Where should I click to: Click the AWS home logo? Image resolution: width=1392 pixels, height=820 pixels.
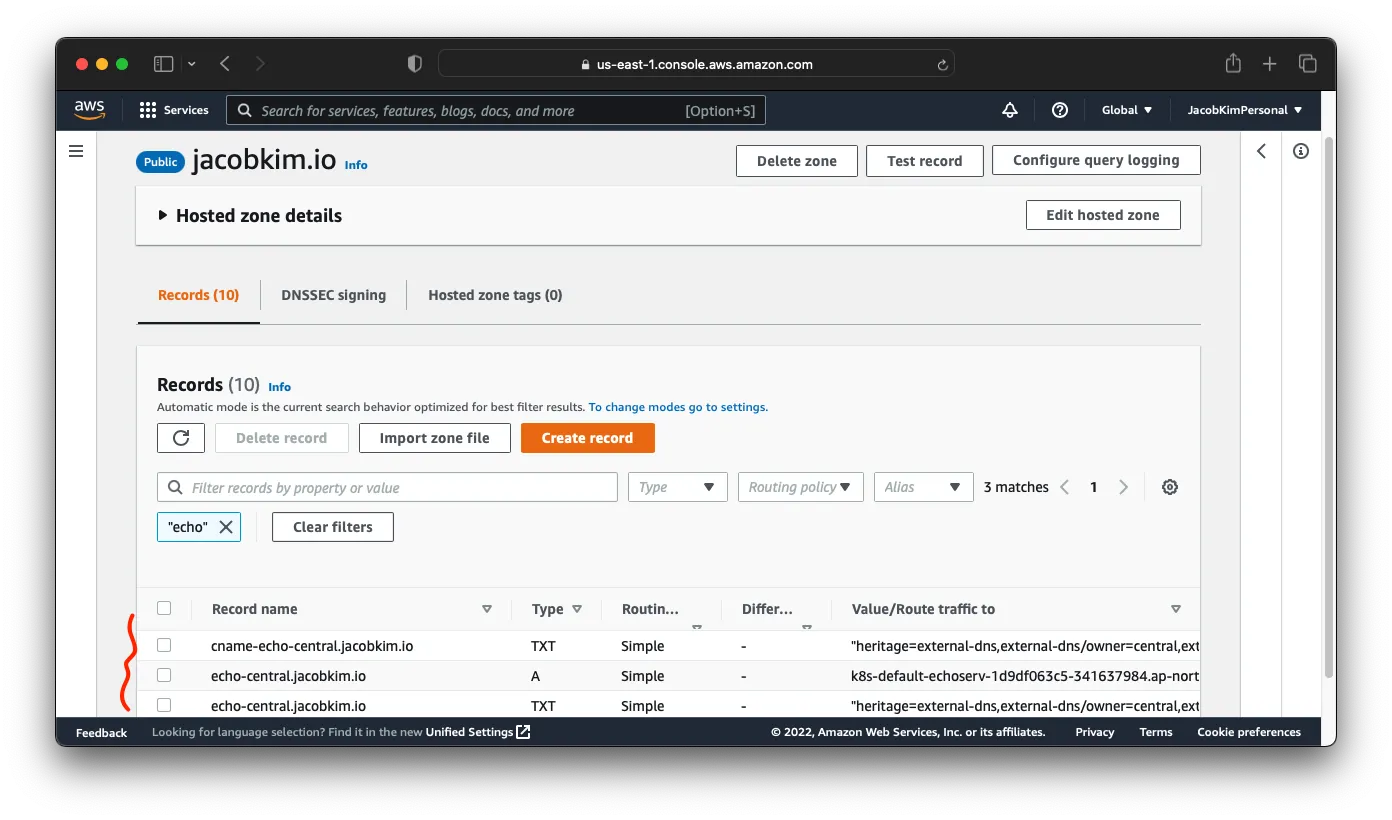pyautogui.click(x=89, y=110)
